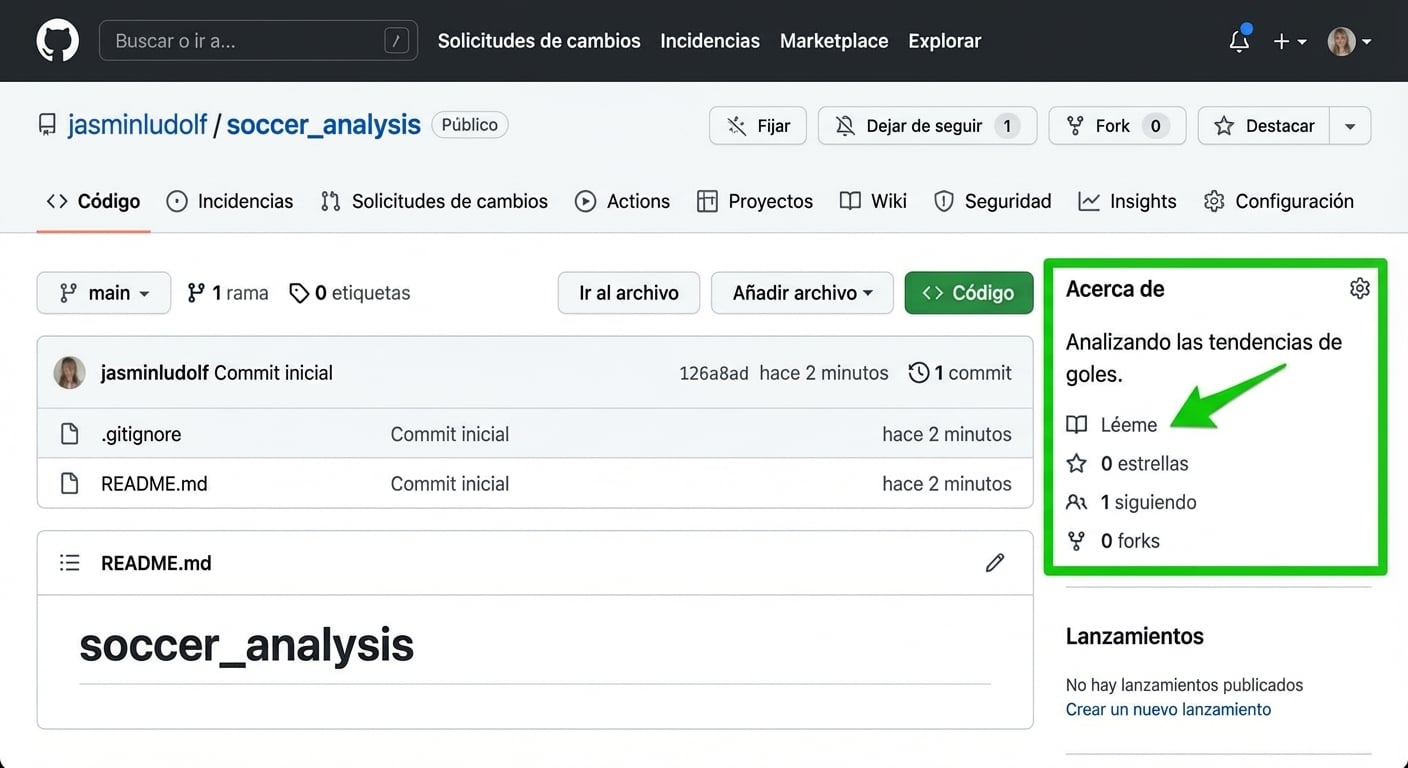Open the GitHub home logo
The image size is (1408, 768).
[x=58, y=41]
